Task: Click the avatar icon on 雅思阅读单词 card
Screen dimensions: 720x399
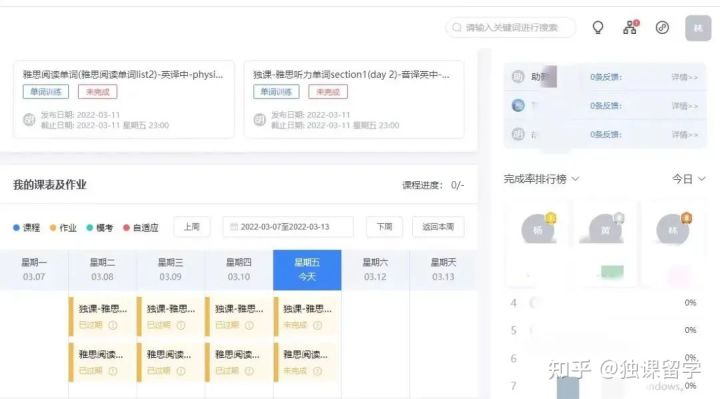Action: click(29, 120)
